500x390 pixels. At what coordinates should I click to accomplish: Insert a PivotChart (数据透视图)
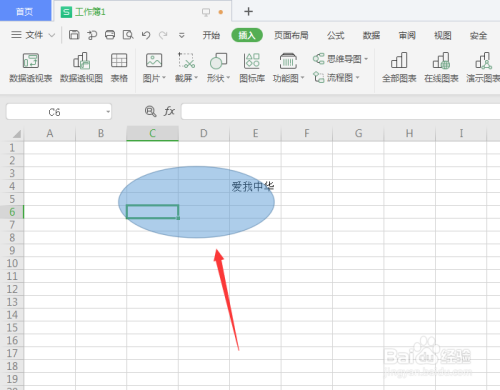[x=81, y=68]
